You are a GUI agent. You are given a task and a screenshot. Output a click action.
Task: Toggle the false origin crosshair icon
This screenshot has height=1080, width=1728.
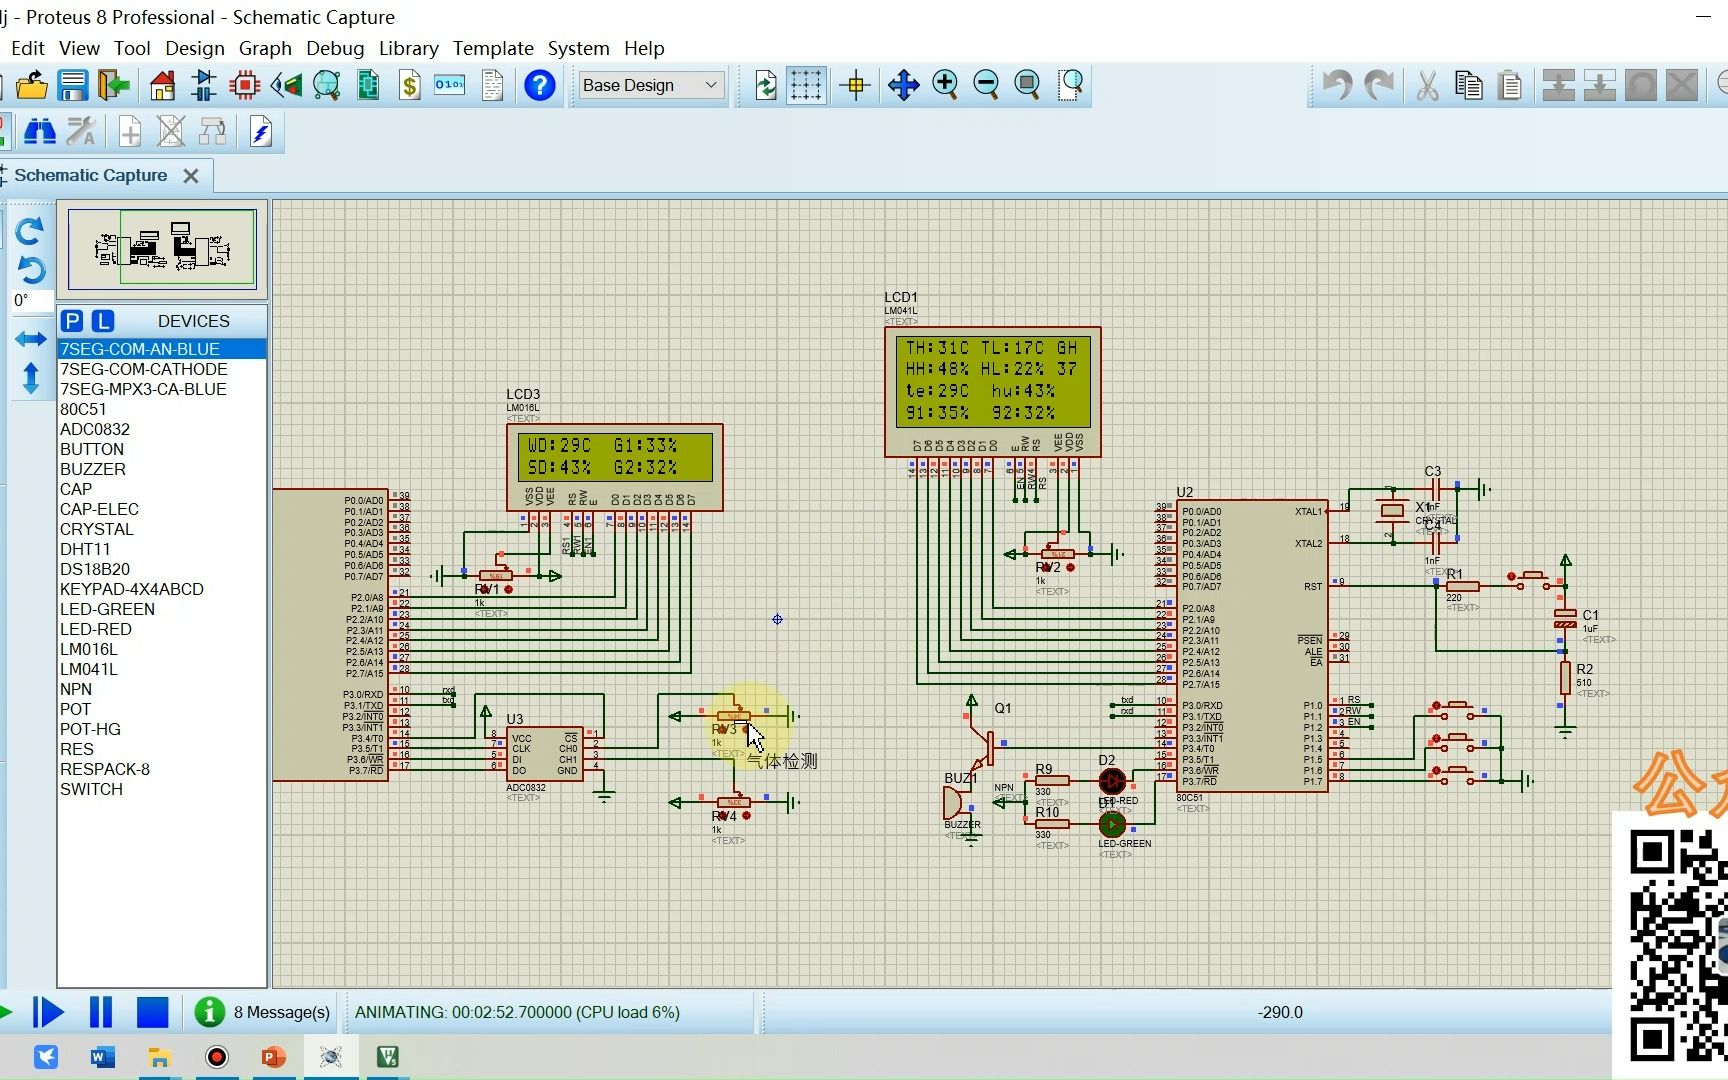856,85
